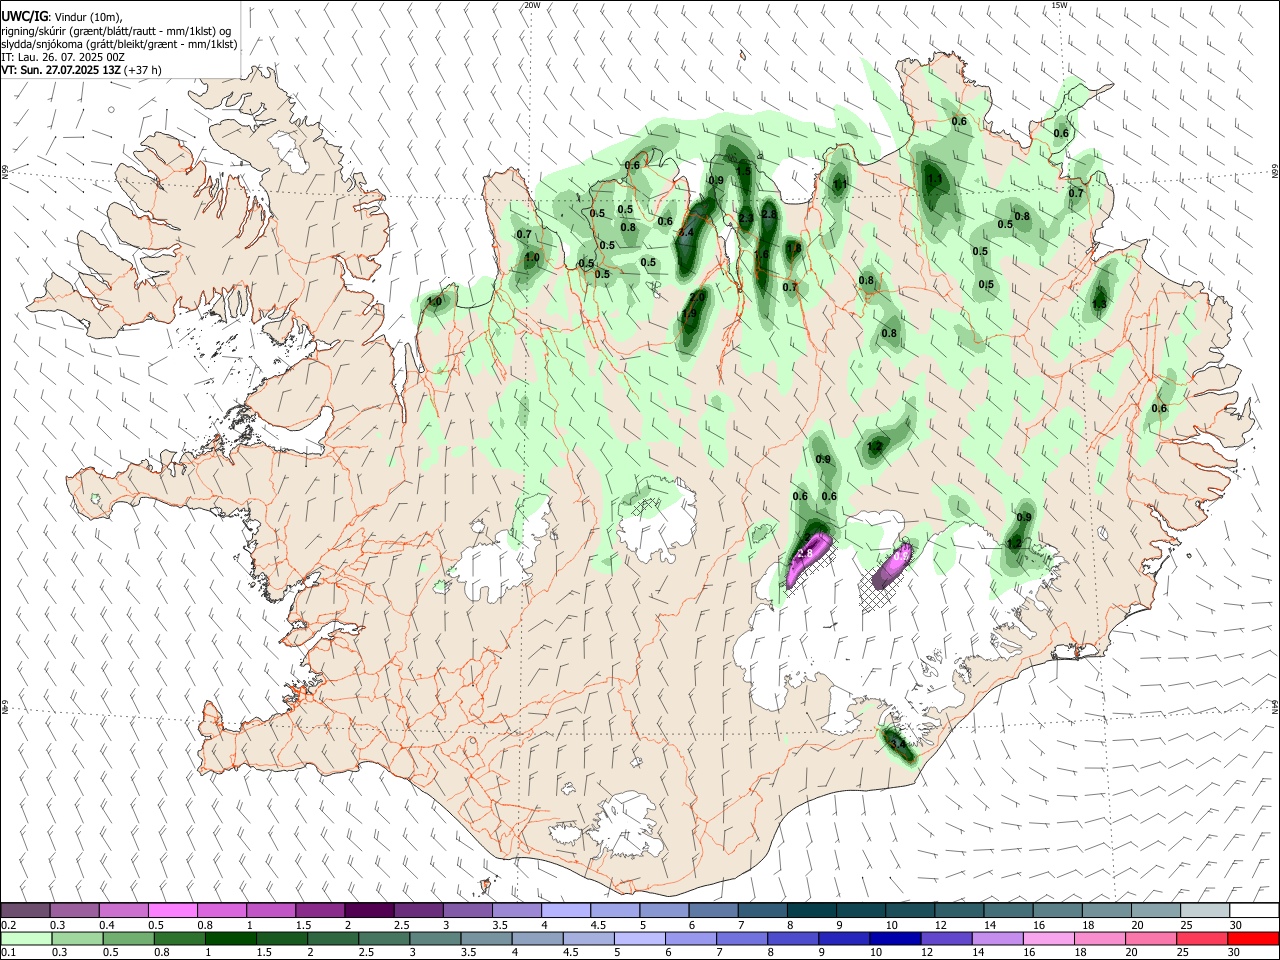Click the 0.6 value near the far east coast
The image size is (1280, 960).
1160,408
